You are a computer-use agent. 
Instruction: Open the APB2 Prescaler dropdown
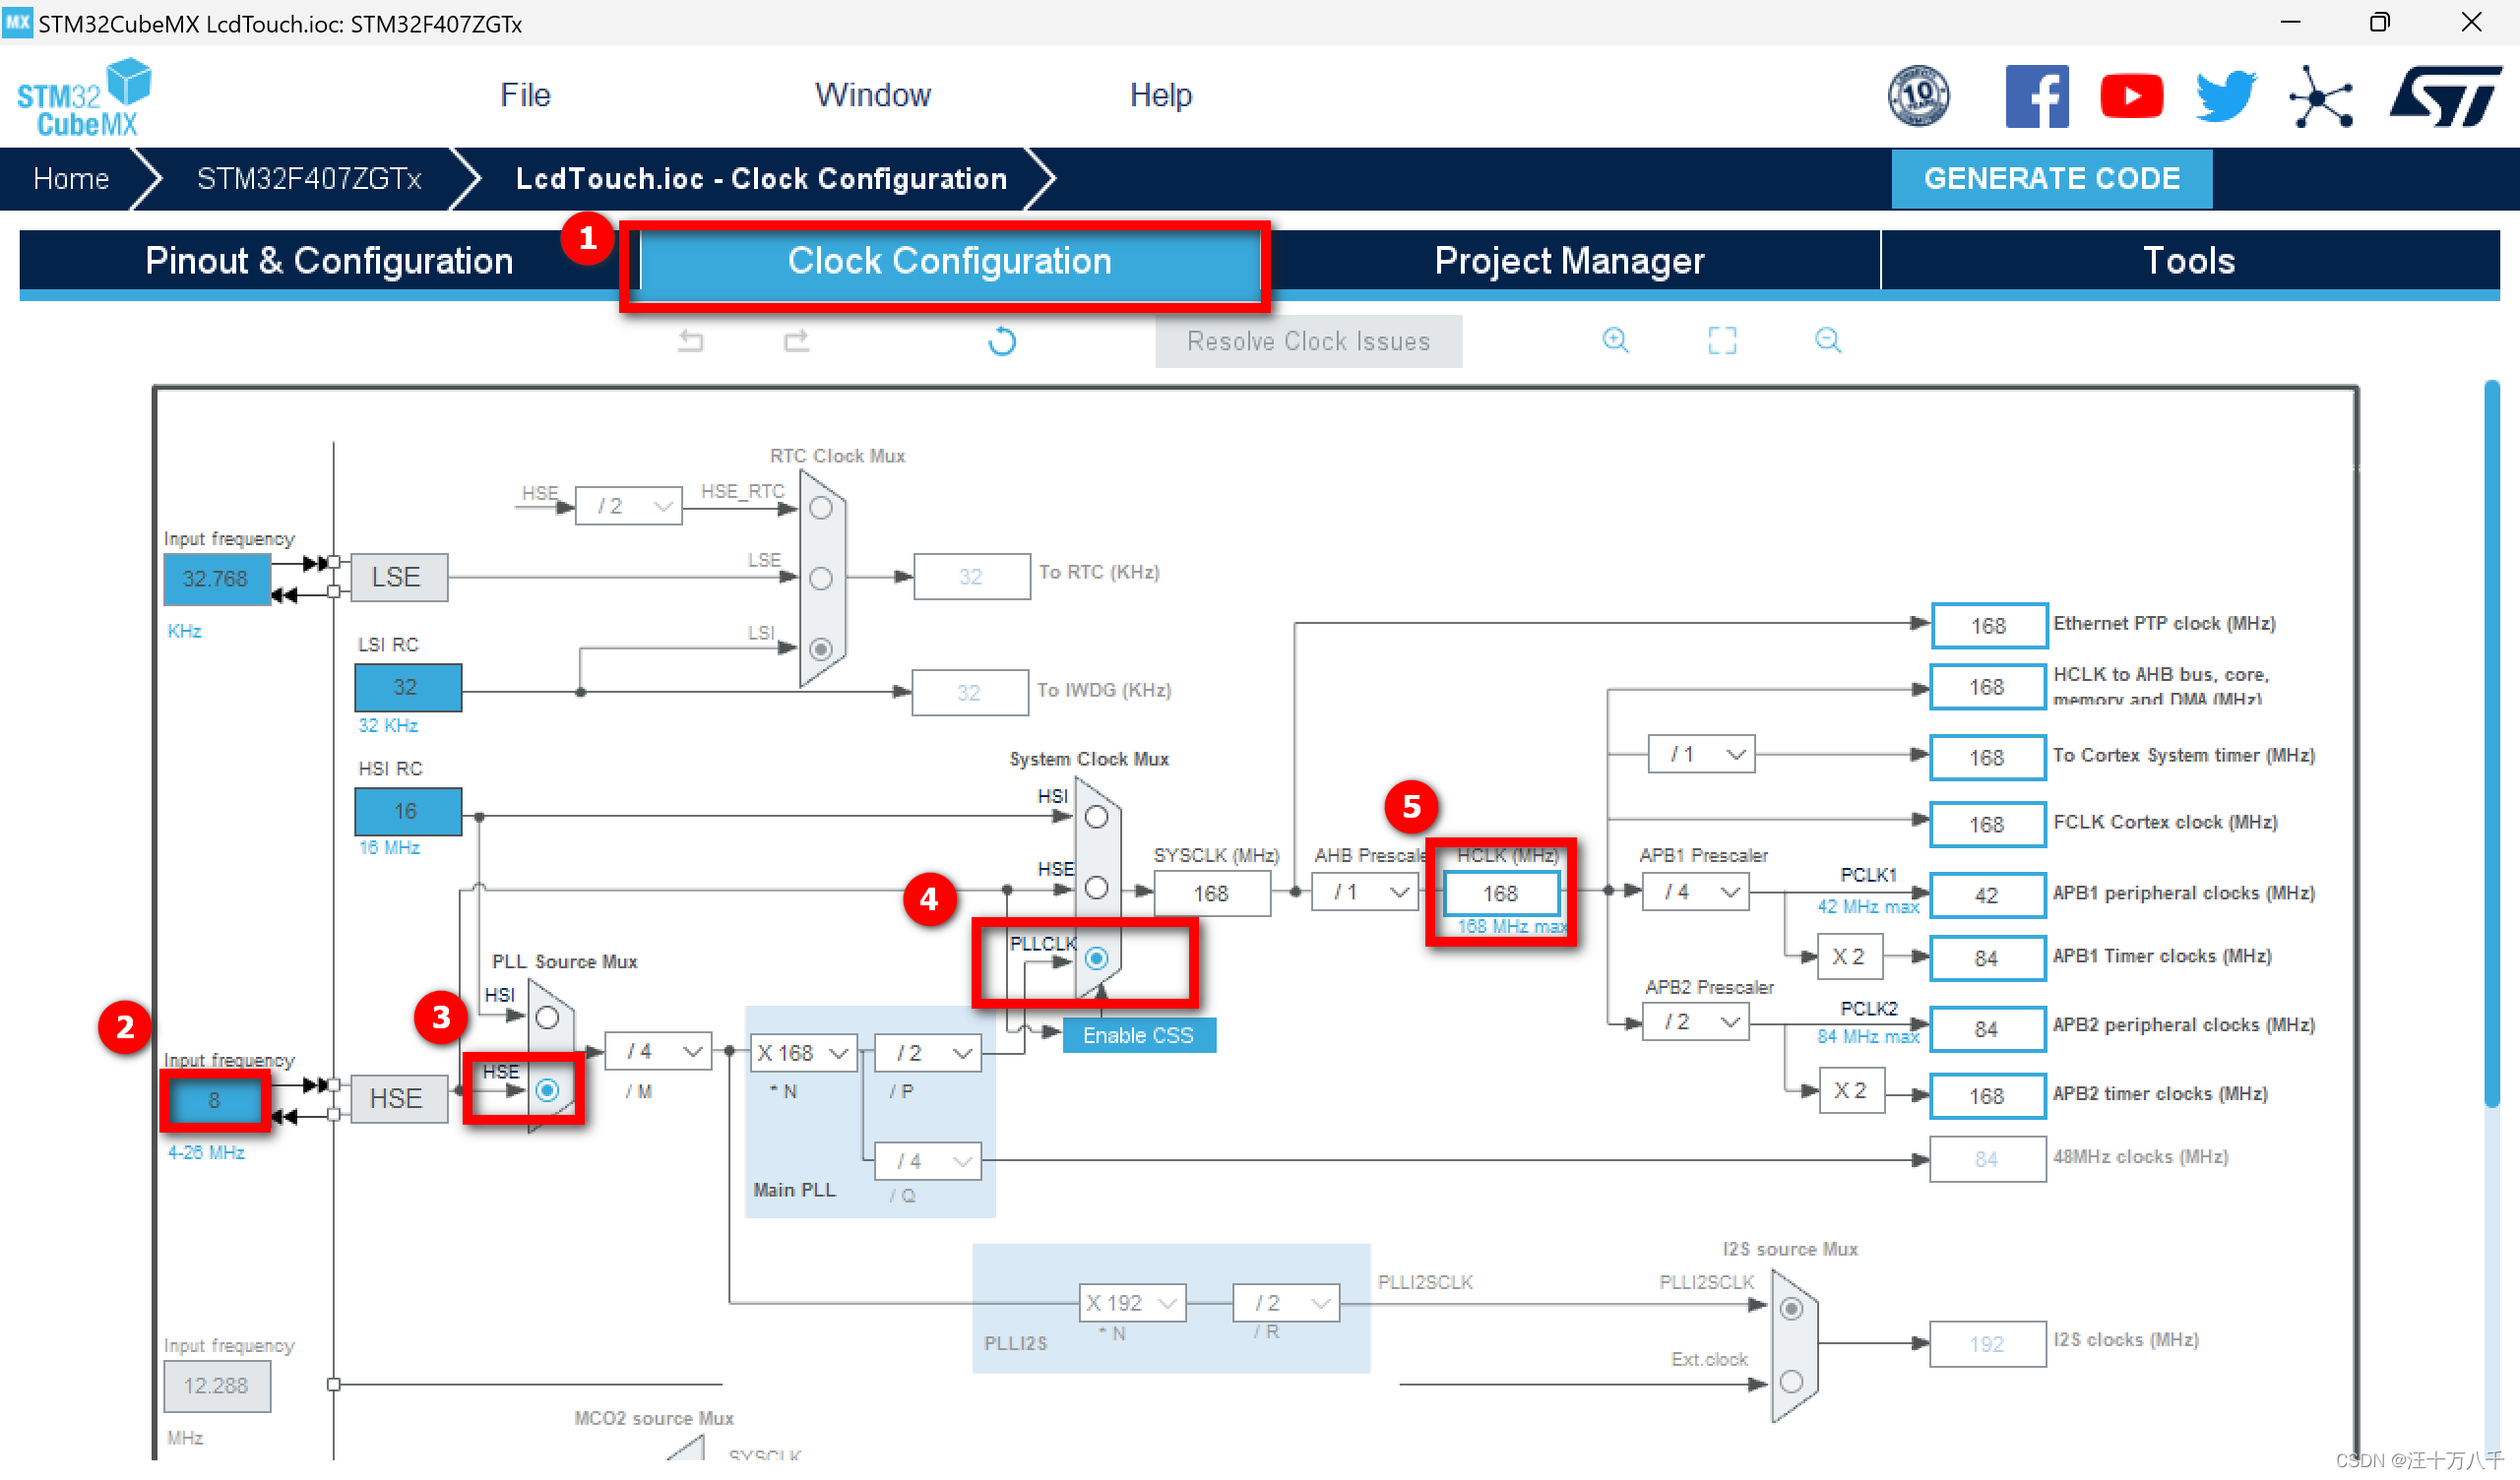pos(1696,1022)
